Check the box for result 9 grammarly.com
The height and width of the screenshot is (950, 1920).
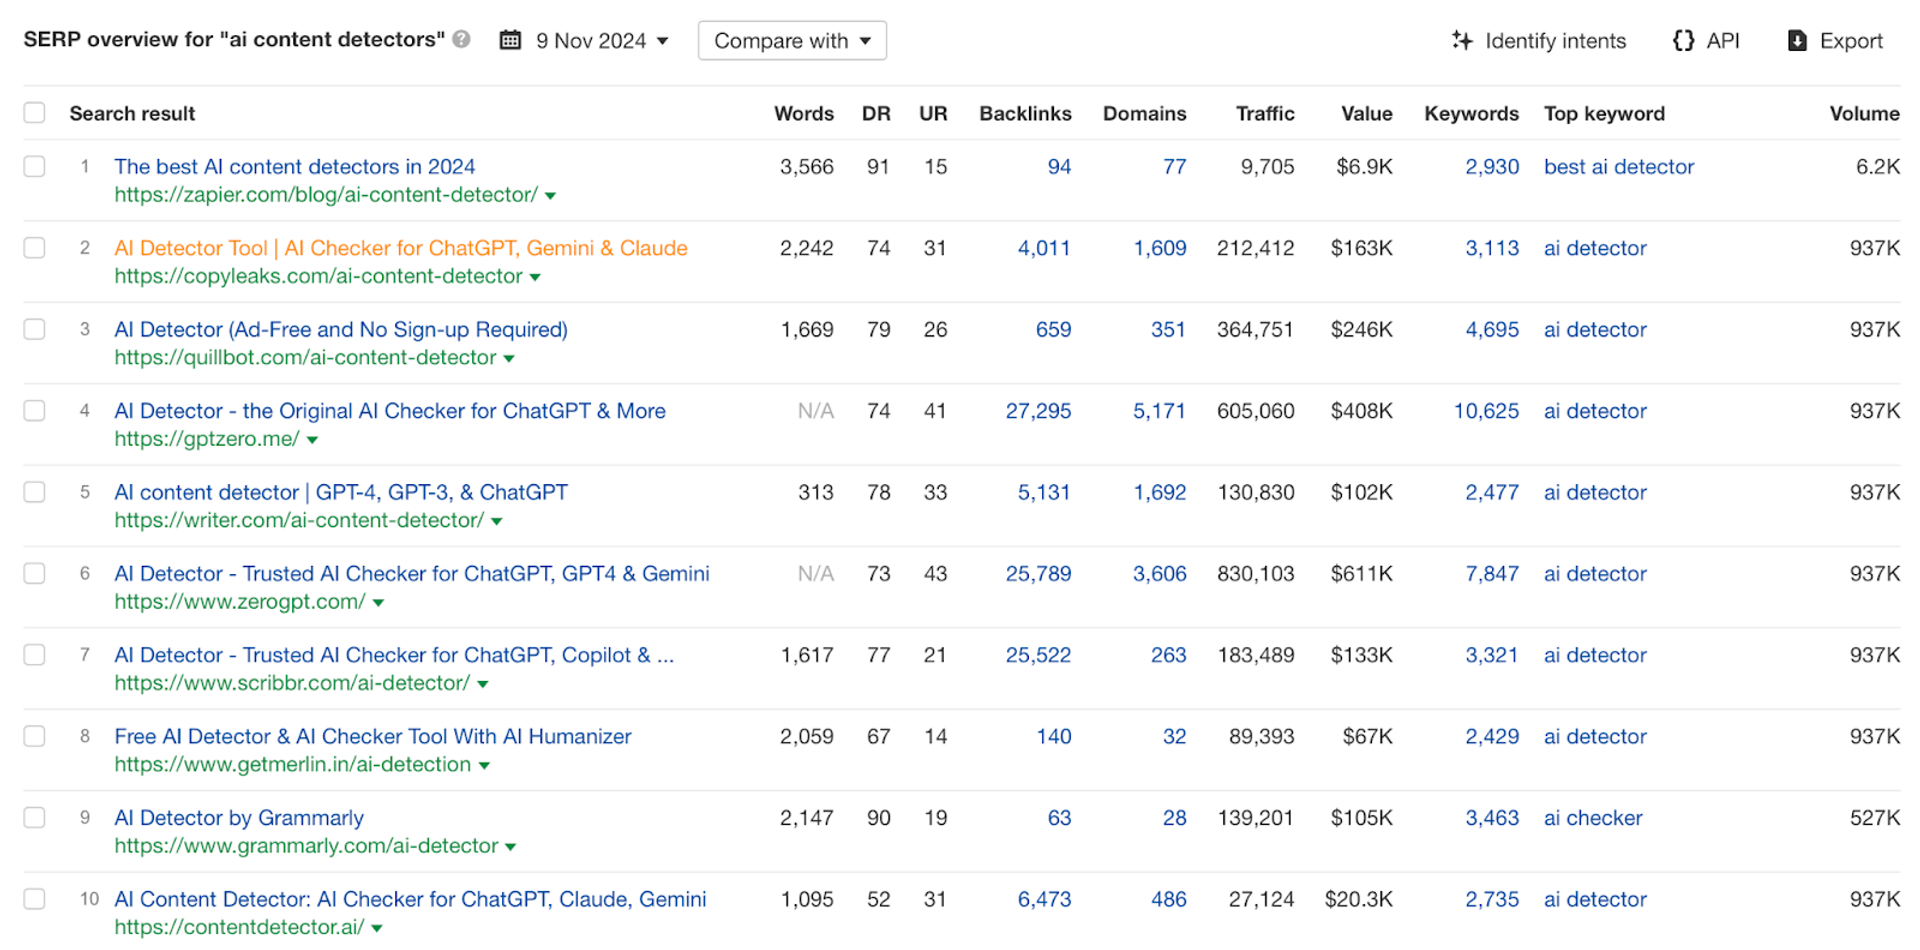click(x=35, y=817)
